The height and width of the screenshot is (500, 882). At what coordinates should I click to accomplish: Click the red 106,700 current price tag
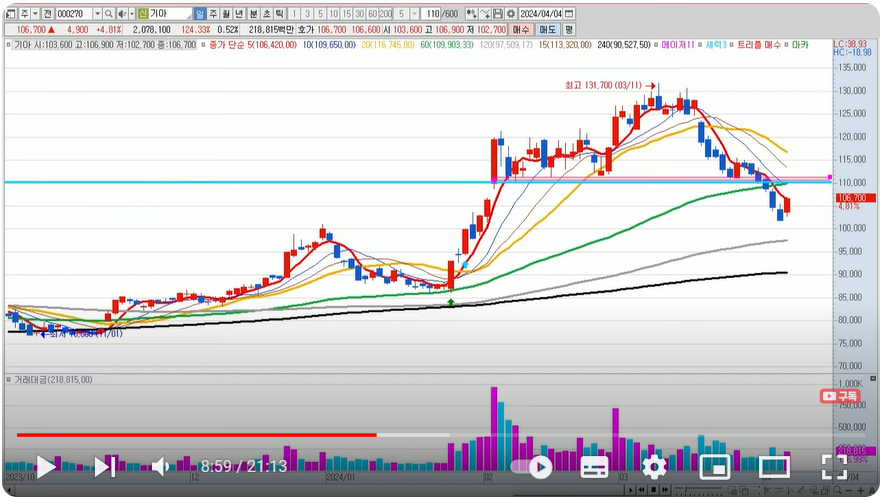[855, 198]
